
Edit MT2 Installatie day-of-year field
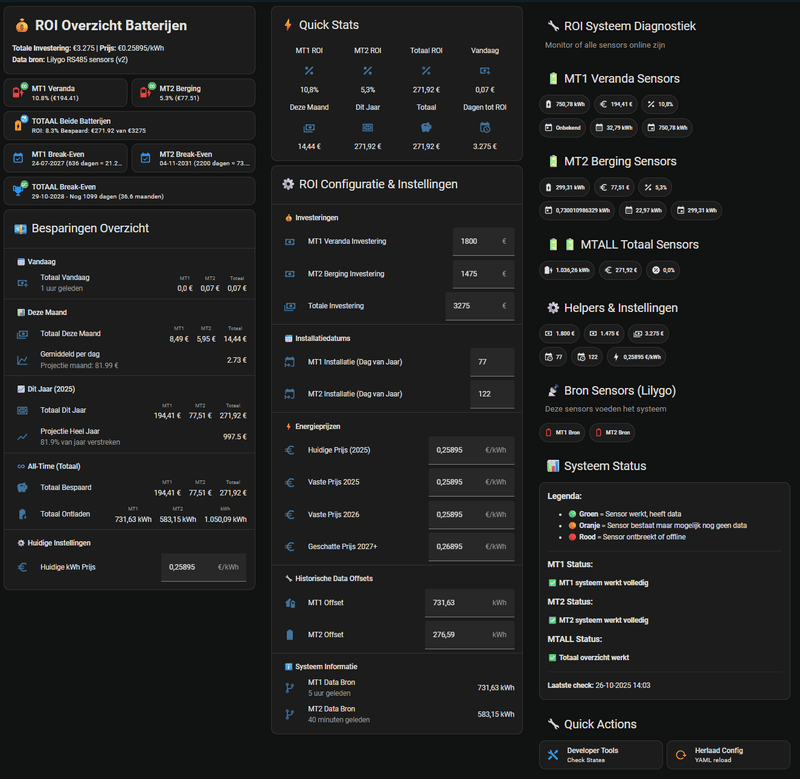coord(492,394)
